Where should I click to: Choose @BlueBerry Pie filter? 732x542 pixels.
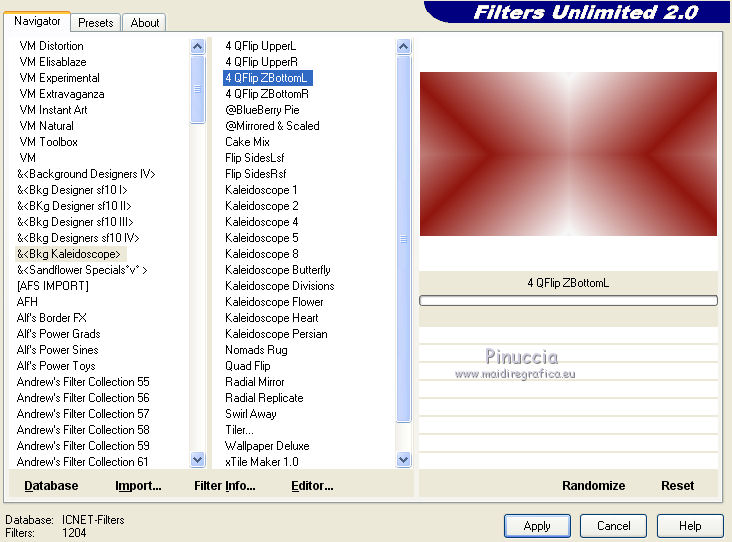[x=262, y=110]
